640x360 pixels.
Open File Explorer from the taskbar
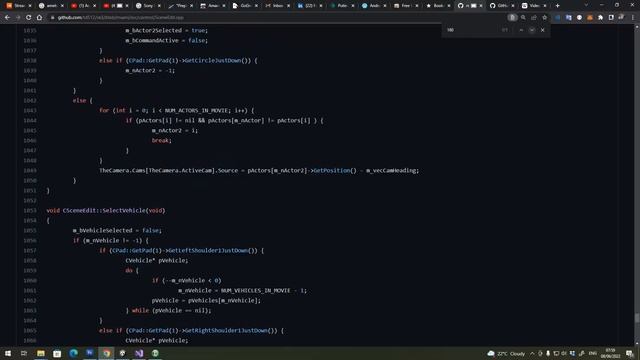point(40,353)
